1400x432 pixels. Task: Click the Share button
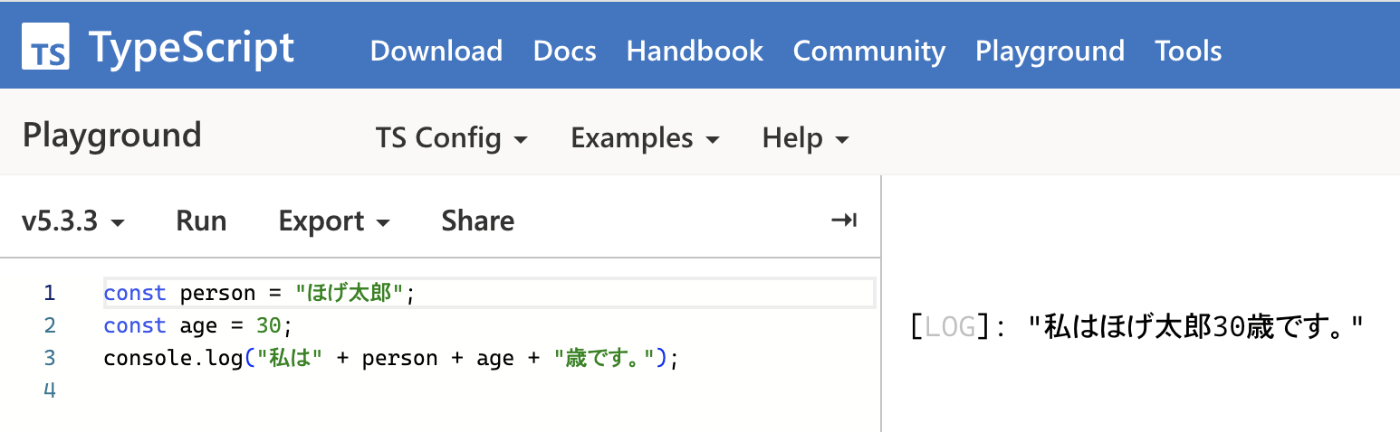pyautogui.click(x=478, y=221)
